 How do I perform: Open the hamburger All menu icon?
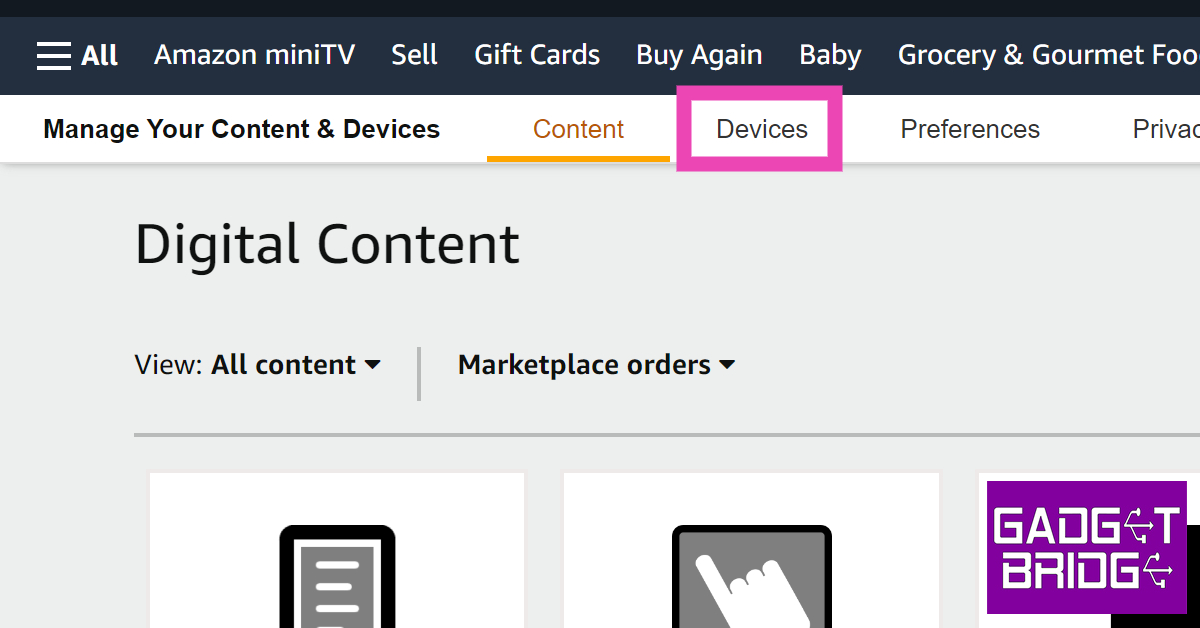[x=54, y=55]
